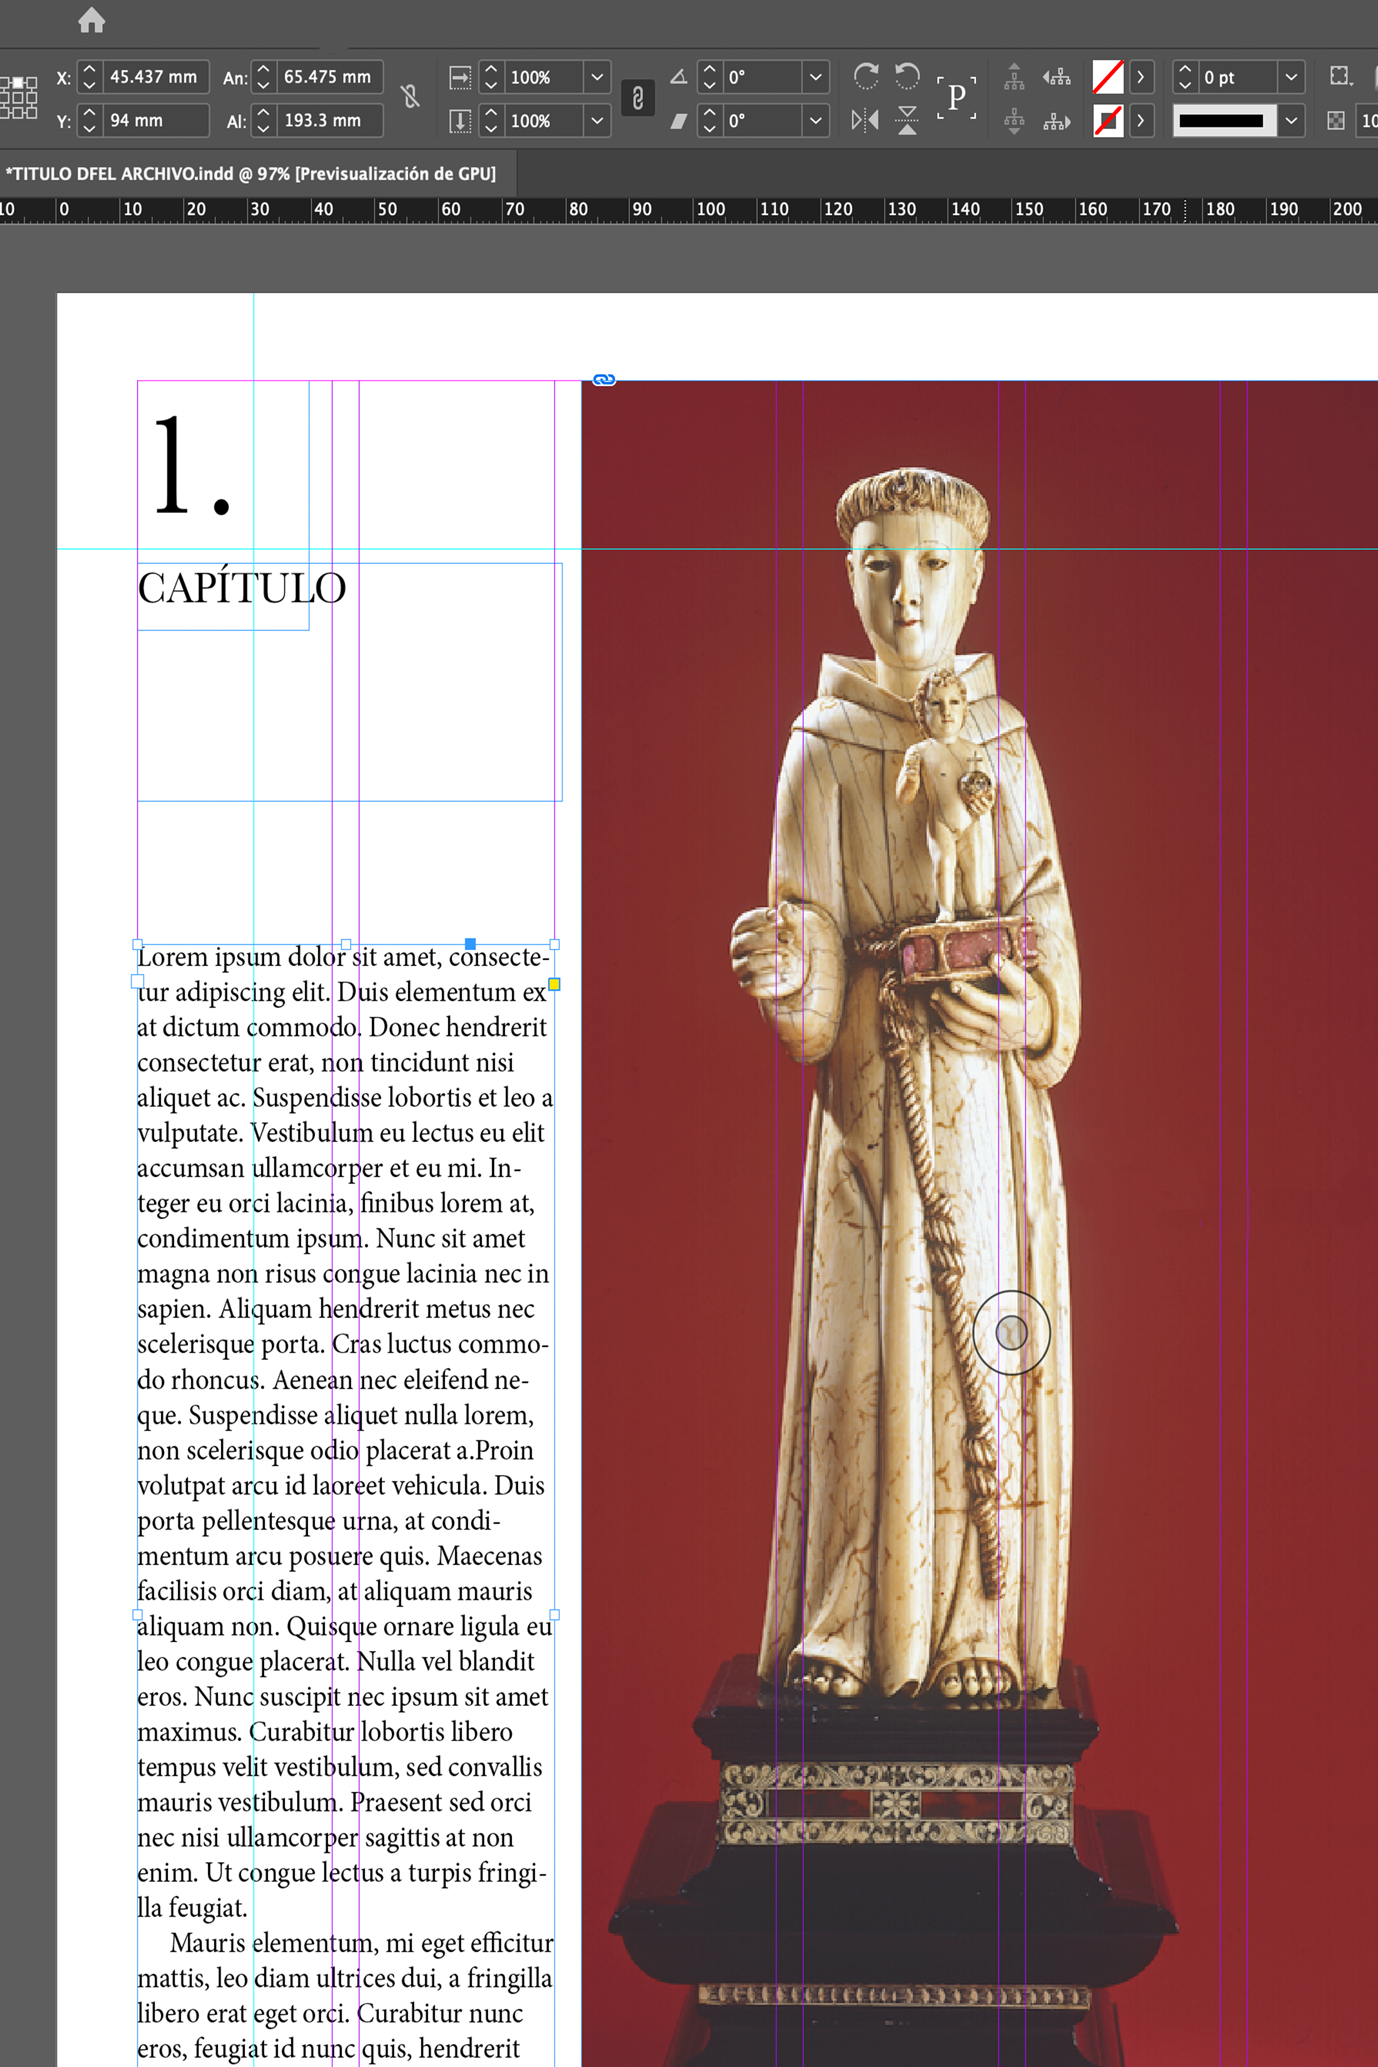Select the container icon
Screen dimensions: 1378x2067
1014,76
